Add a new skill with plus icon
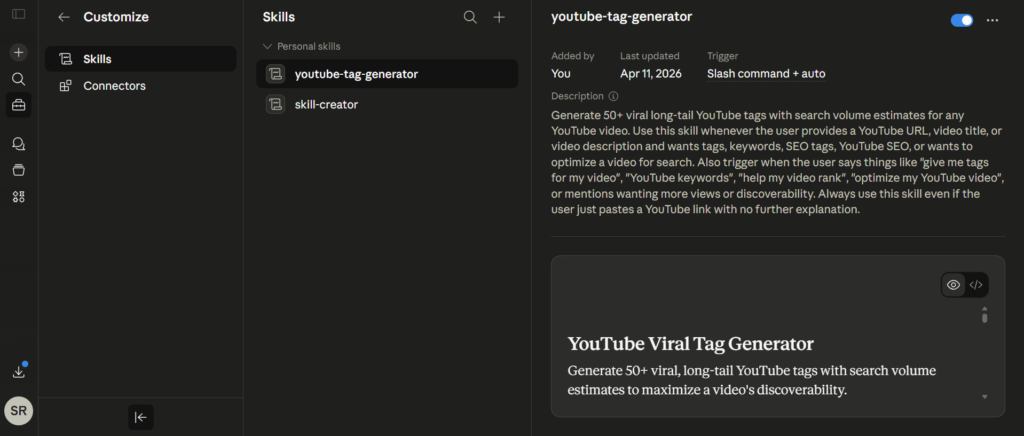This screenshot has width=1024, height=436. [499, 17]
